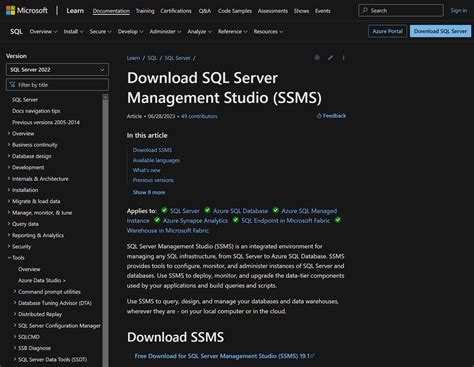Viewport: 474px width, 367px height.
Task: Click the filter icon in Filter by title
Action: pos(12,85)
